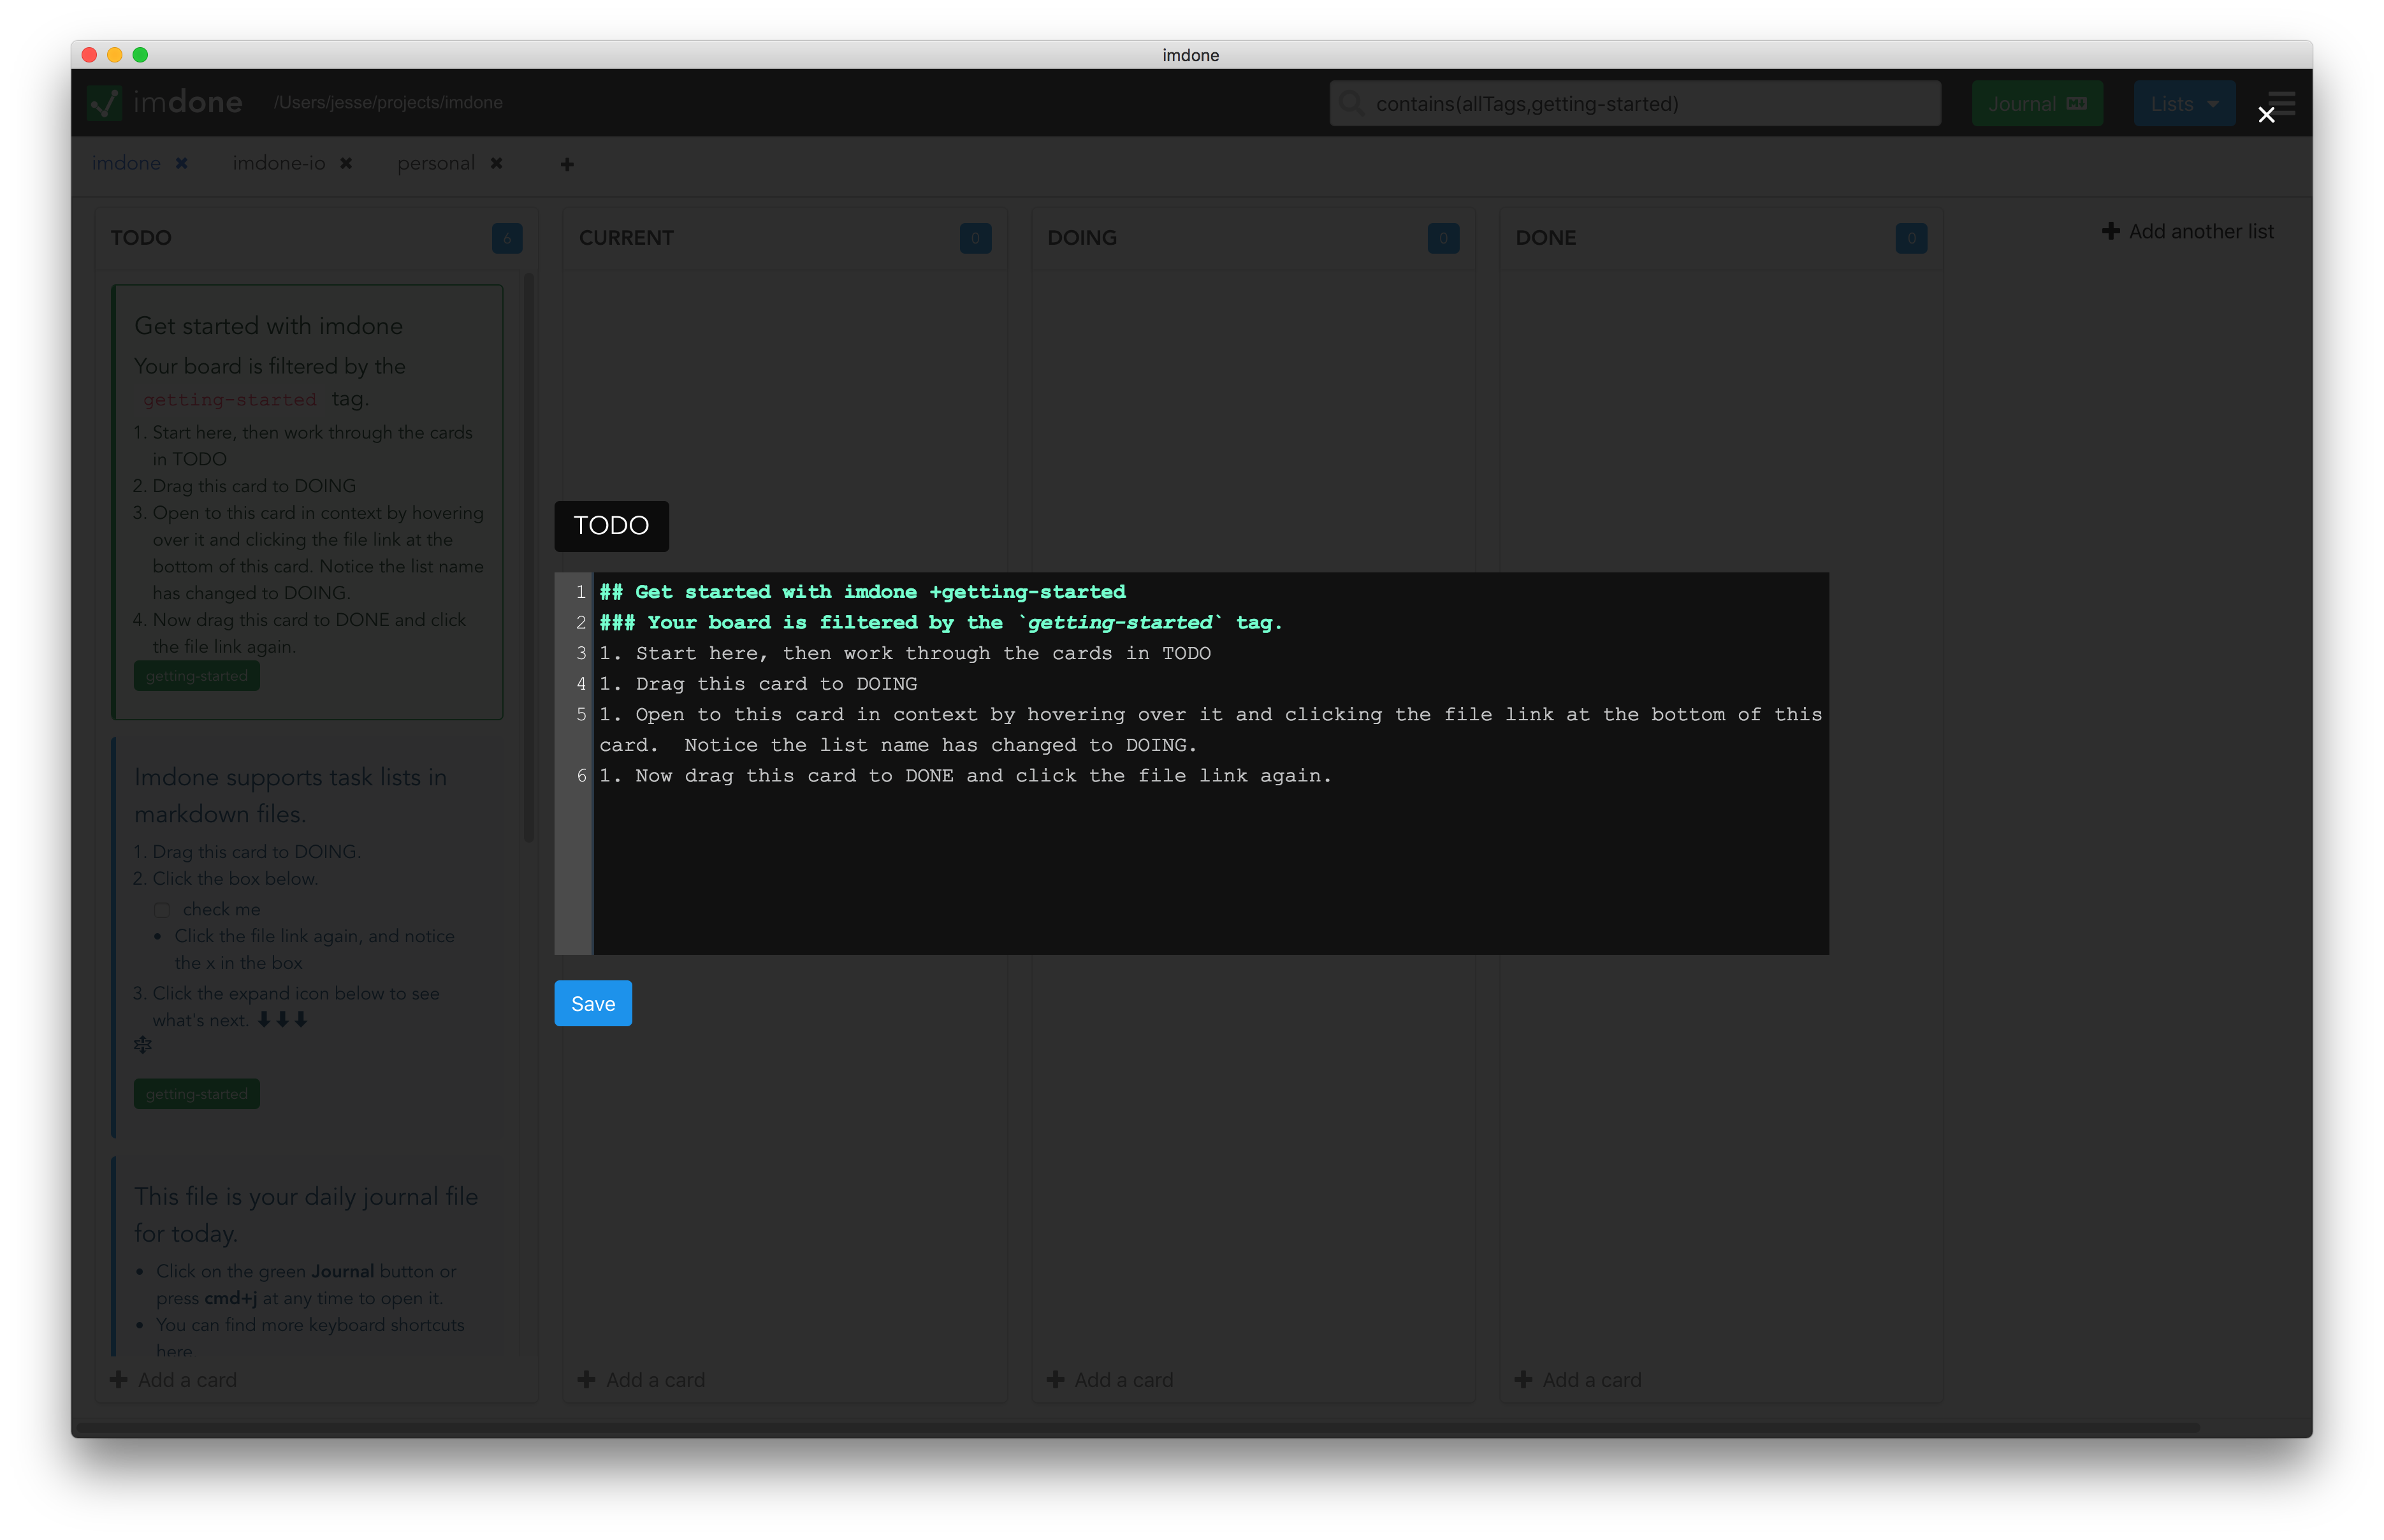The width and height of the screenshot is (2384, 1540).
Task: Close the card editor overlay with X
Action: [x=2266, y=115]
